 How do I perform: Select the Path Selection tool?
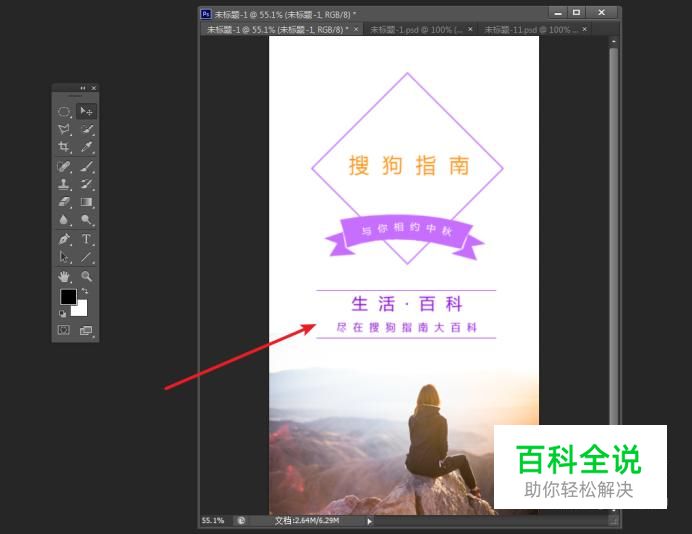64,257
